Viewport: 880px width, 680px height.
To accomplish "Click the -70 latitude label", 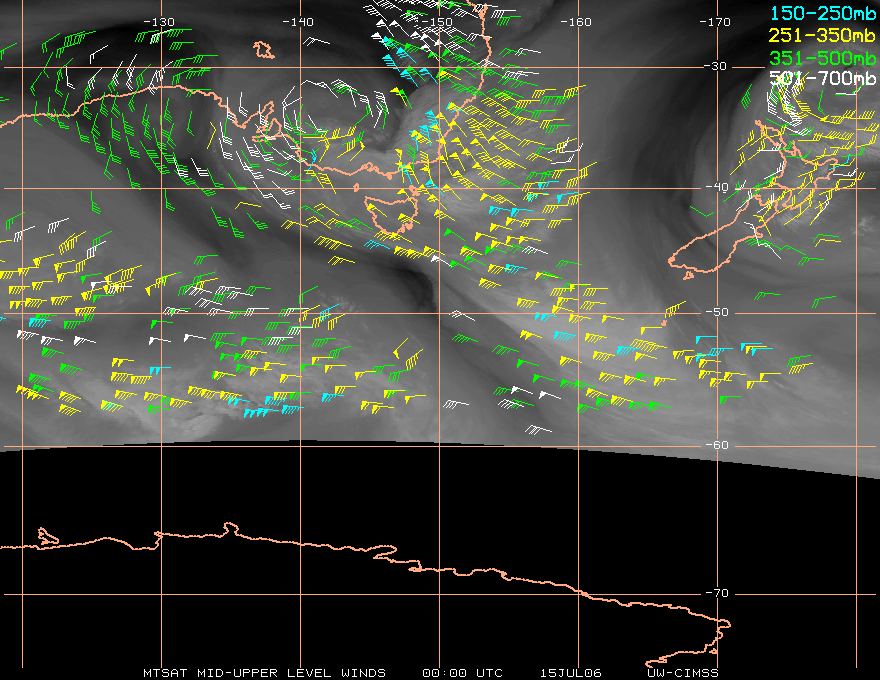I will (x=717, y=593).
